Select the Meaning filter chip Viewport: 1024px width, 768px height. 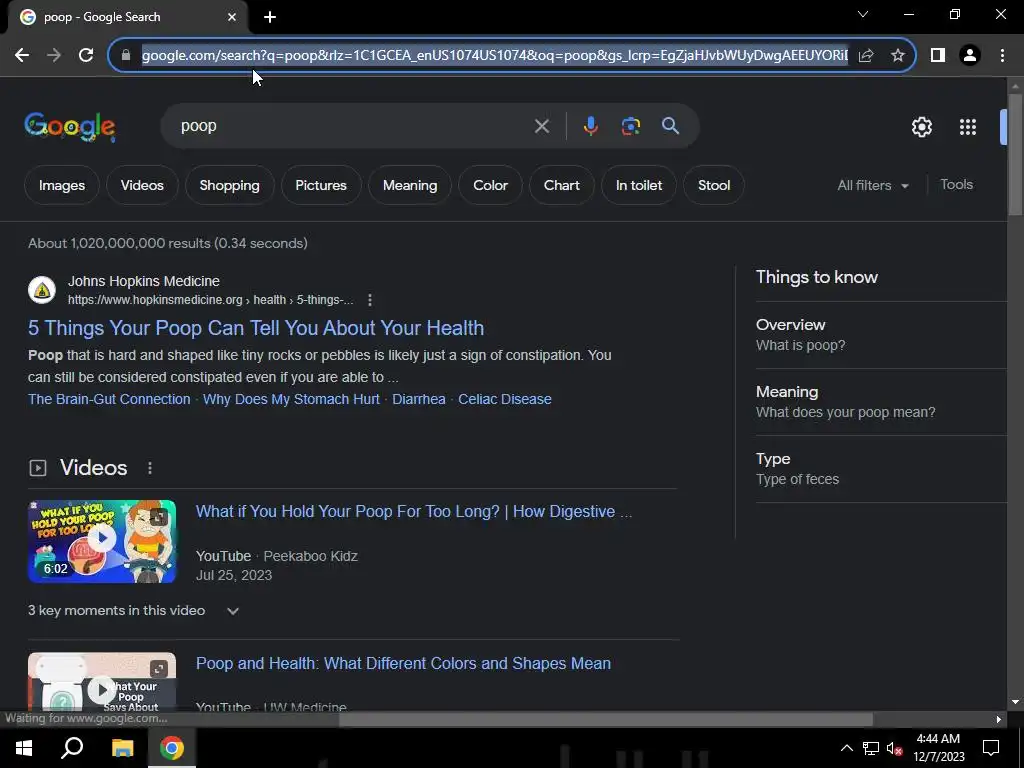pos(410,185)
